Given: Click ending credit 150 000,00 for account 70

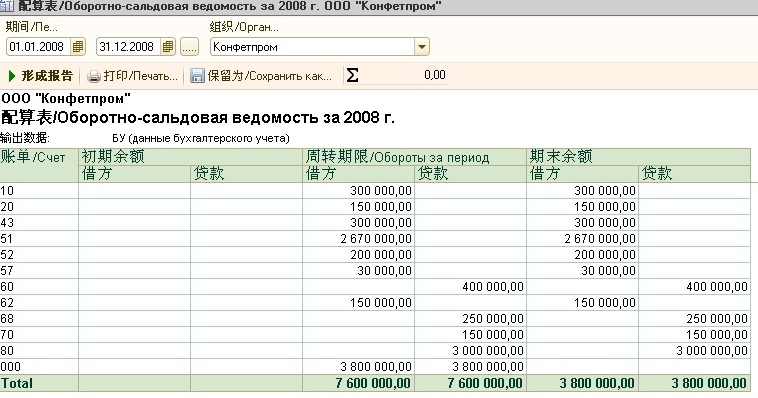Looking at the screenshot, I should (717, 334).
